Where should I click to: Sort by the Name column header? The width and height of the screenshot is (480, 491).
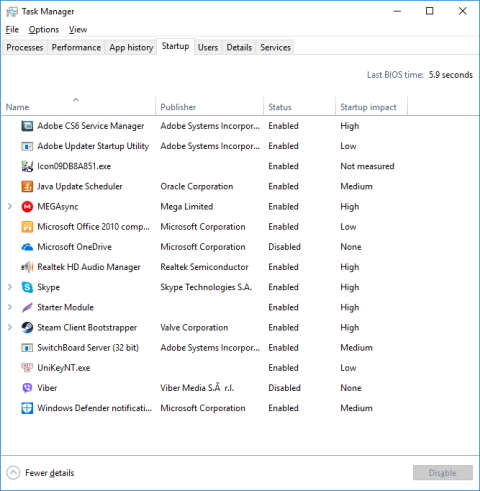pyautogui.click(x=78, y=106)
